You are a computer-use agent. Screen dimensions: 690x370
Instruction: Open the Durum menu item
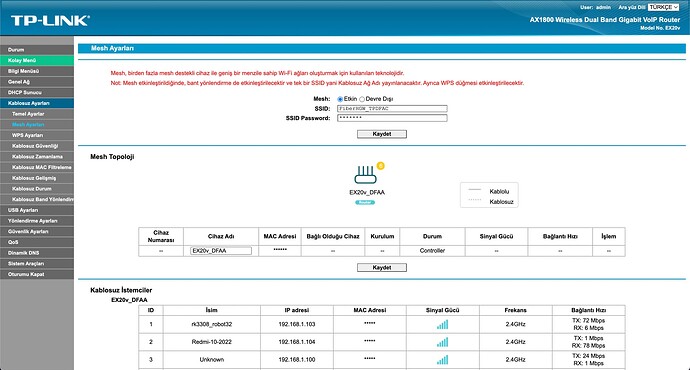(37, 50)
